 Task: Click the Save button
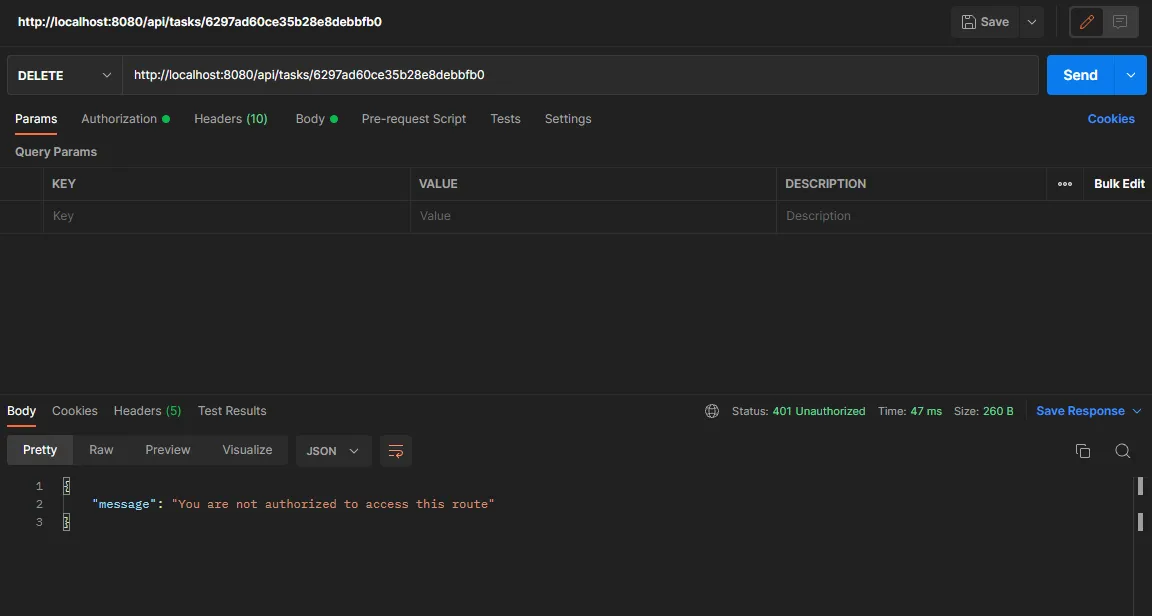985,22
